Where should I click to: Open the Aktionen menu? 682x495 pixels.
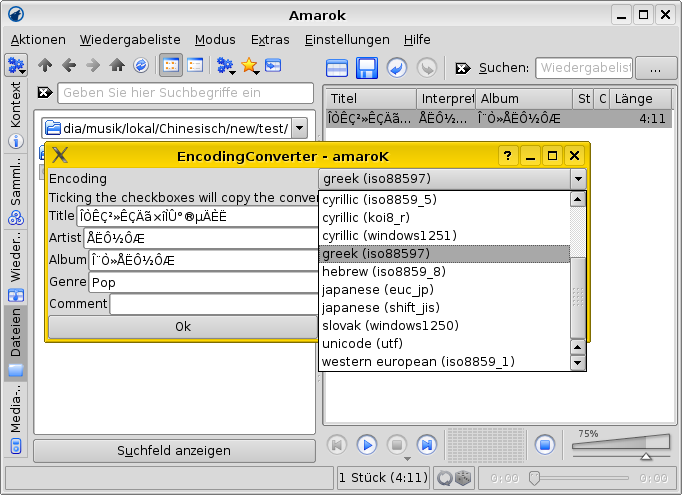(x=38, y=40)
